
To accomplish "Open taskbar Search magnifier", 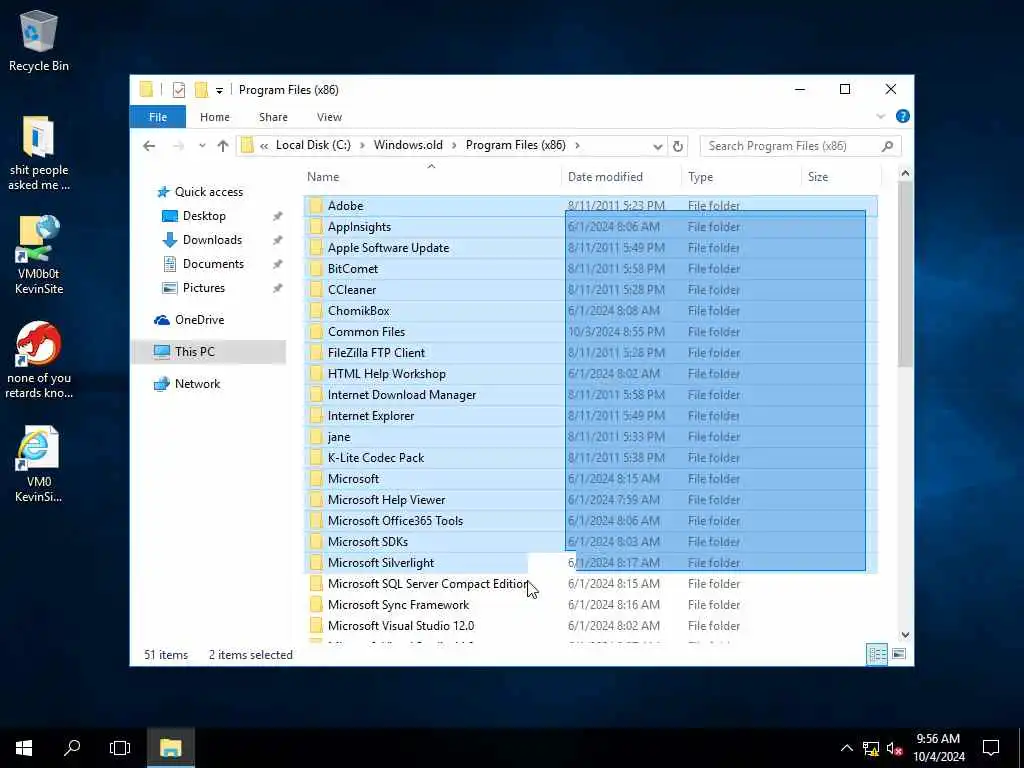I will [x=72, y=748].
